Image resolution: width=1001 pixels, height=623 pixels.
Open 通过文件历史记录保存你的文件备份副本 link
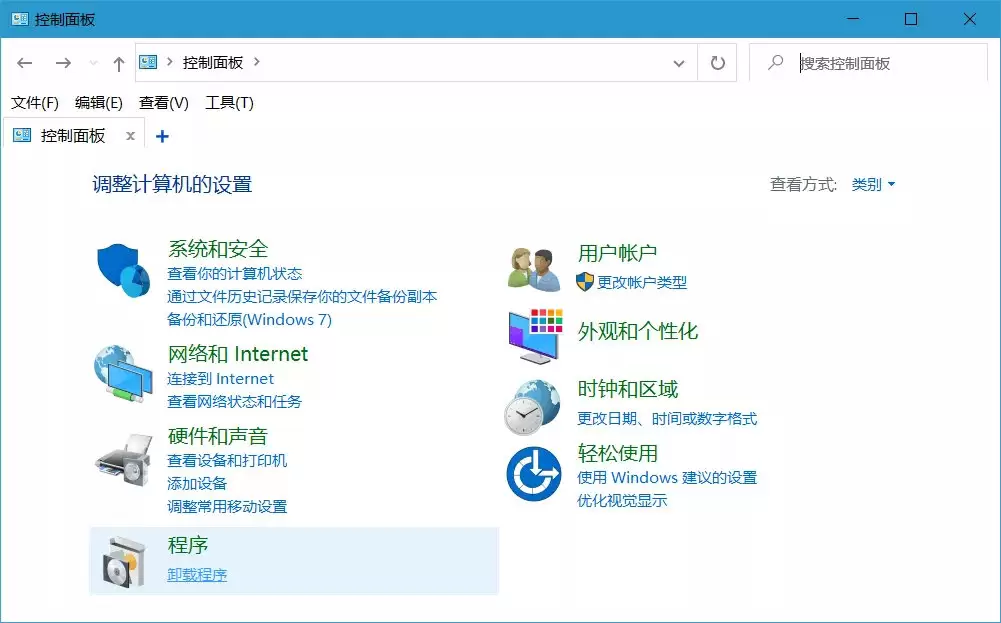pyautogui.click(x=302, y=297)
